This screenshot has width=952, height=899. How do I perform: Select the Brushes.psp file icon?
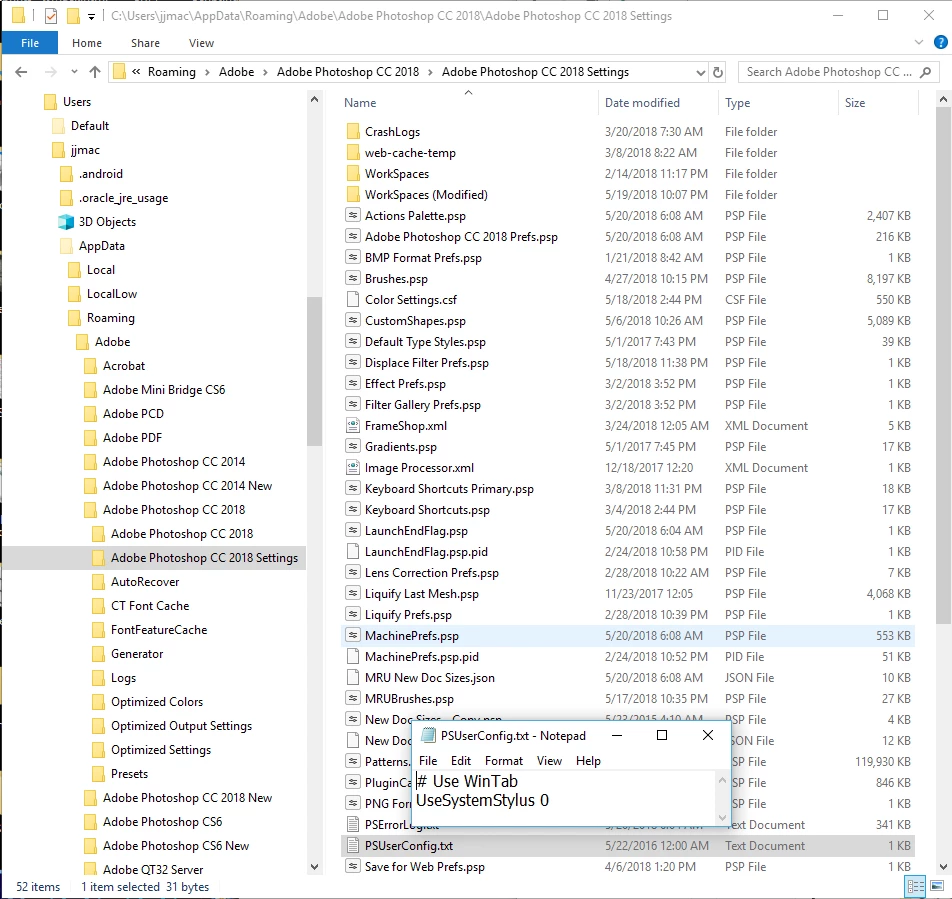click(353, 279)
